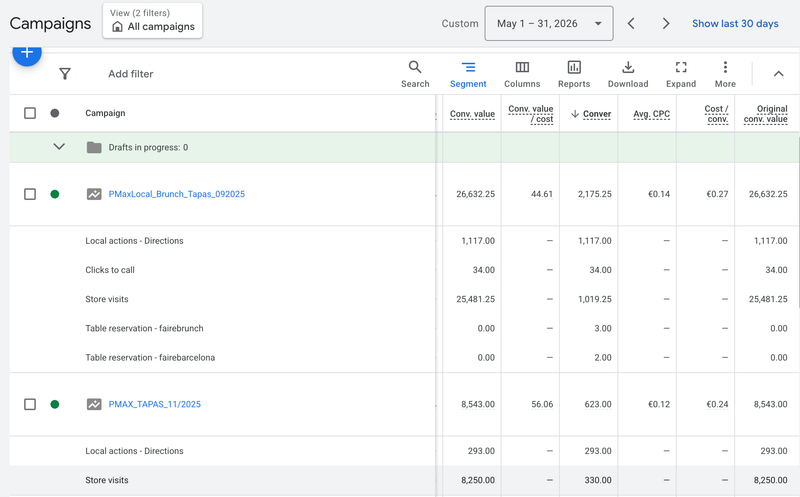Click the Custom date range label
800x497 pixels.
460,23
